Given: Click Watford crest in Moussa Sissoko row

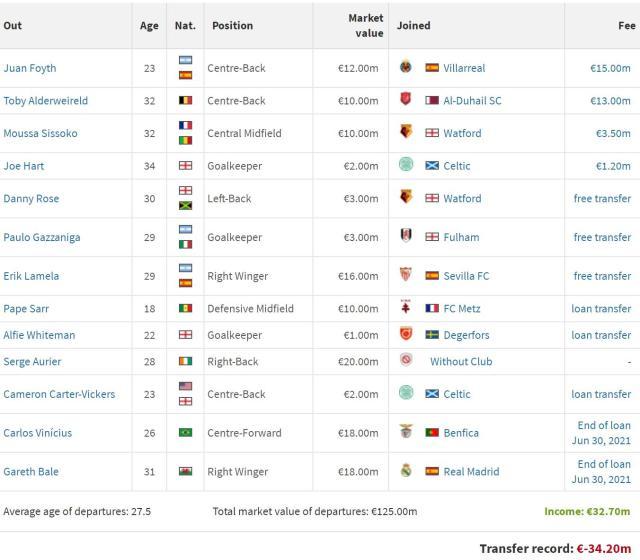Looking at the screenshot, I should [x=406, y=133].
